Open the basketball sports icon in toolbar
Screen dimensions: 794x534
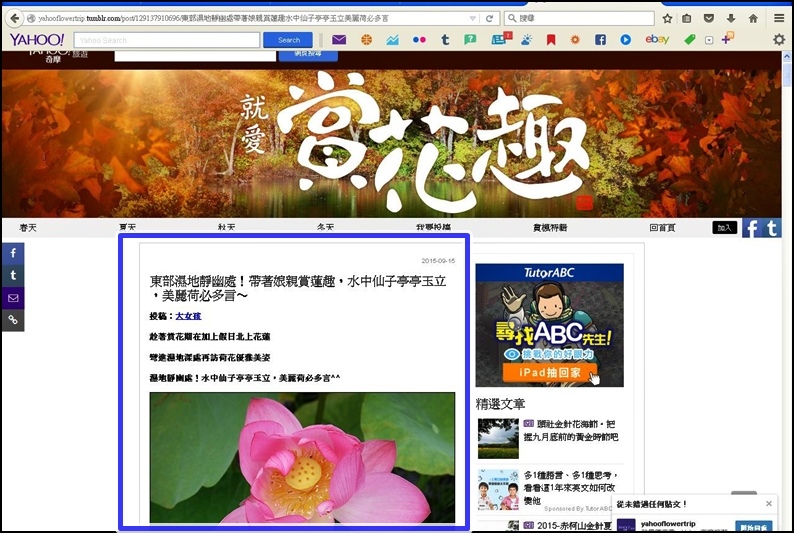tap(366, 39)
